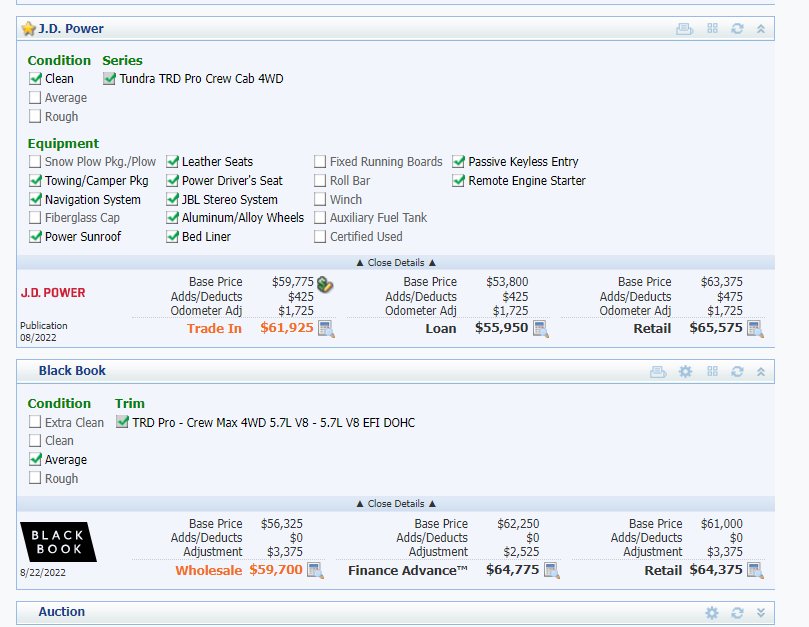Enable Fiberglass Cap equipment

click(35, 217)
